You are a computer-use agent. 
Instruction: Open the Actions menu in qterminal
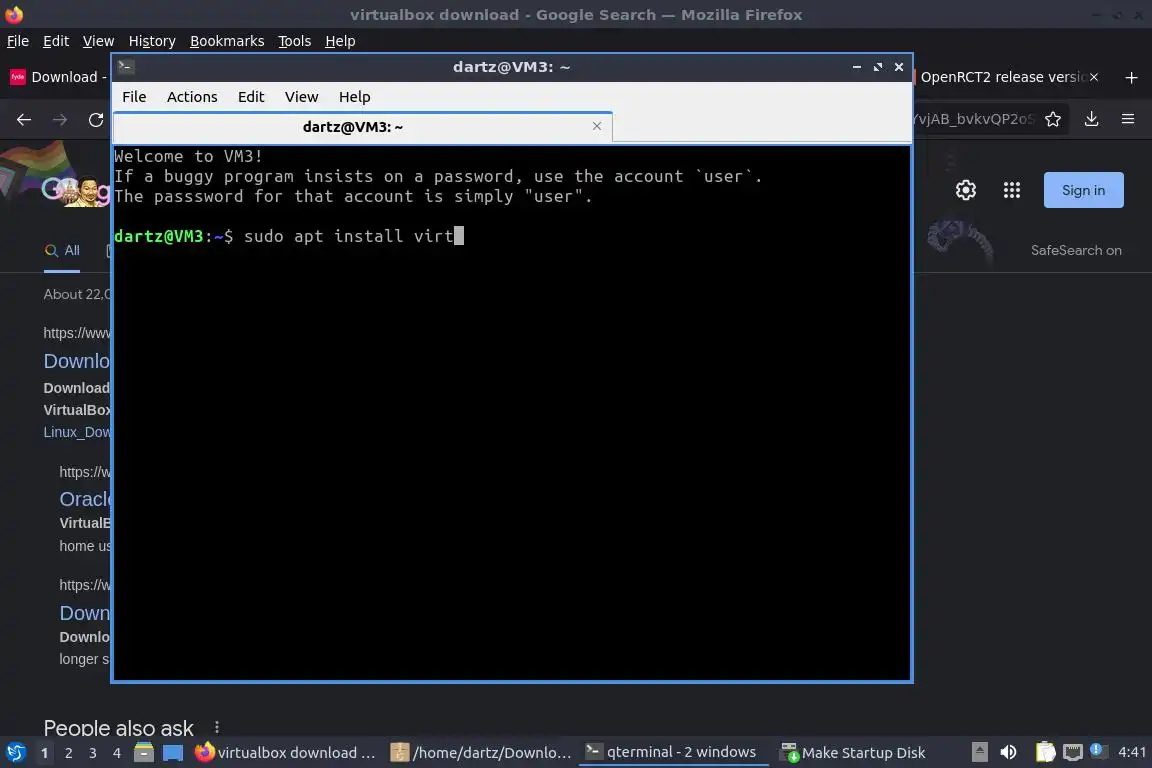[192, 97]
